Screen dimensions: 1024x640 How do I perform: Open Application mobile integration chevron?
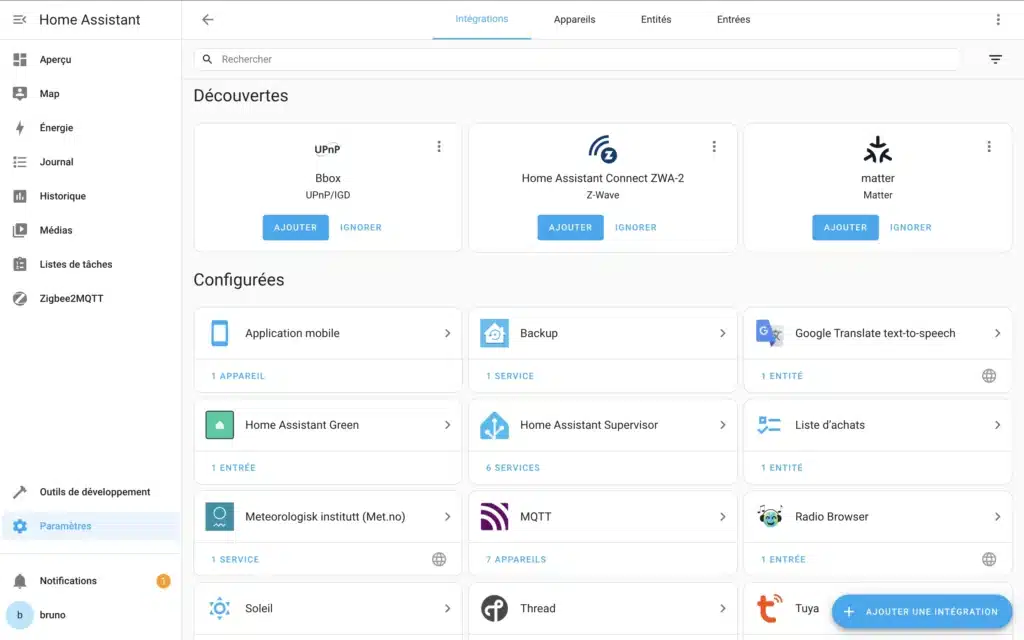coord(447,333)
